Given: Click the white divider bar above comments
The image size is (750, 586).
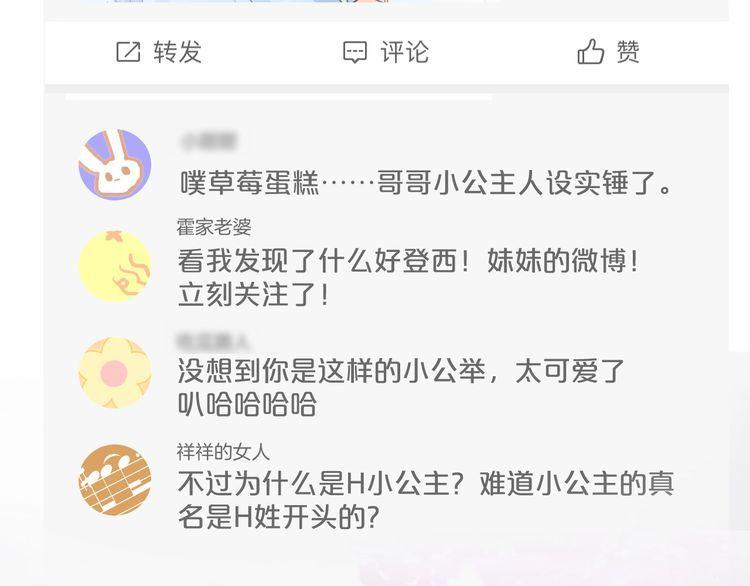Looking at the screenshot, I should coord(278,97).
